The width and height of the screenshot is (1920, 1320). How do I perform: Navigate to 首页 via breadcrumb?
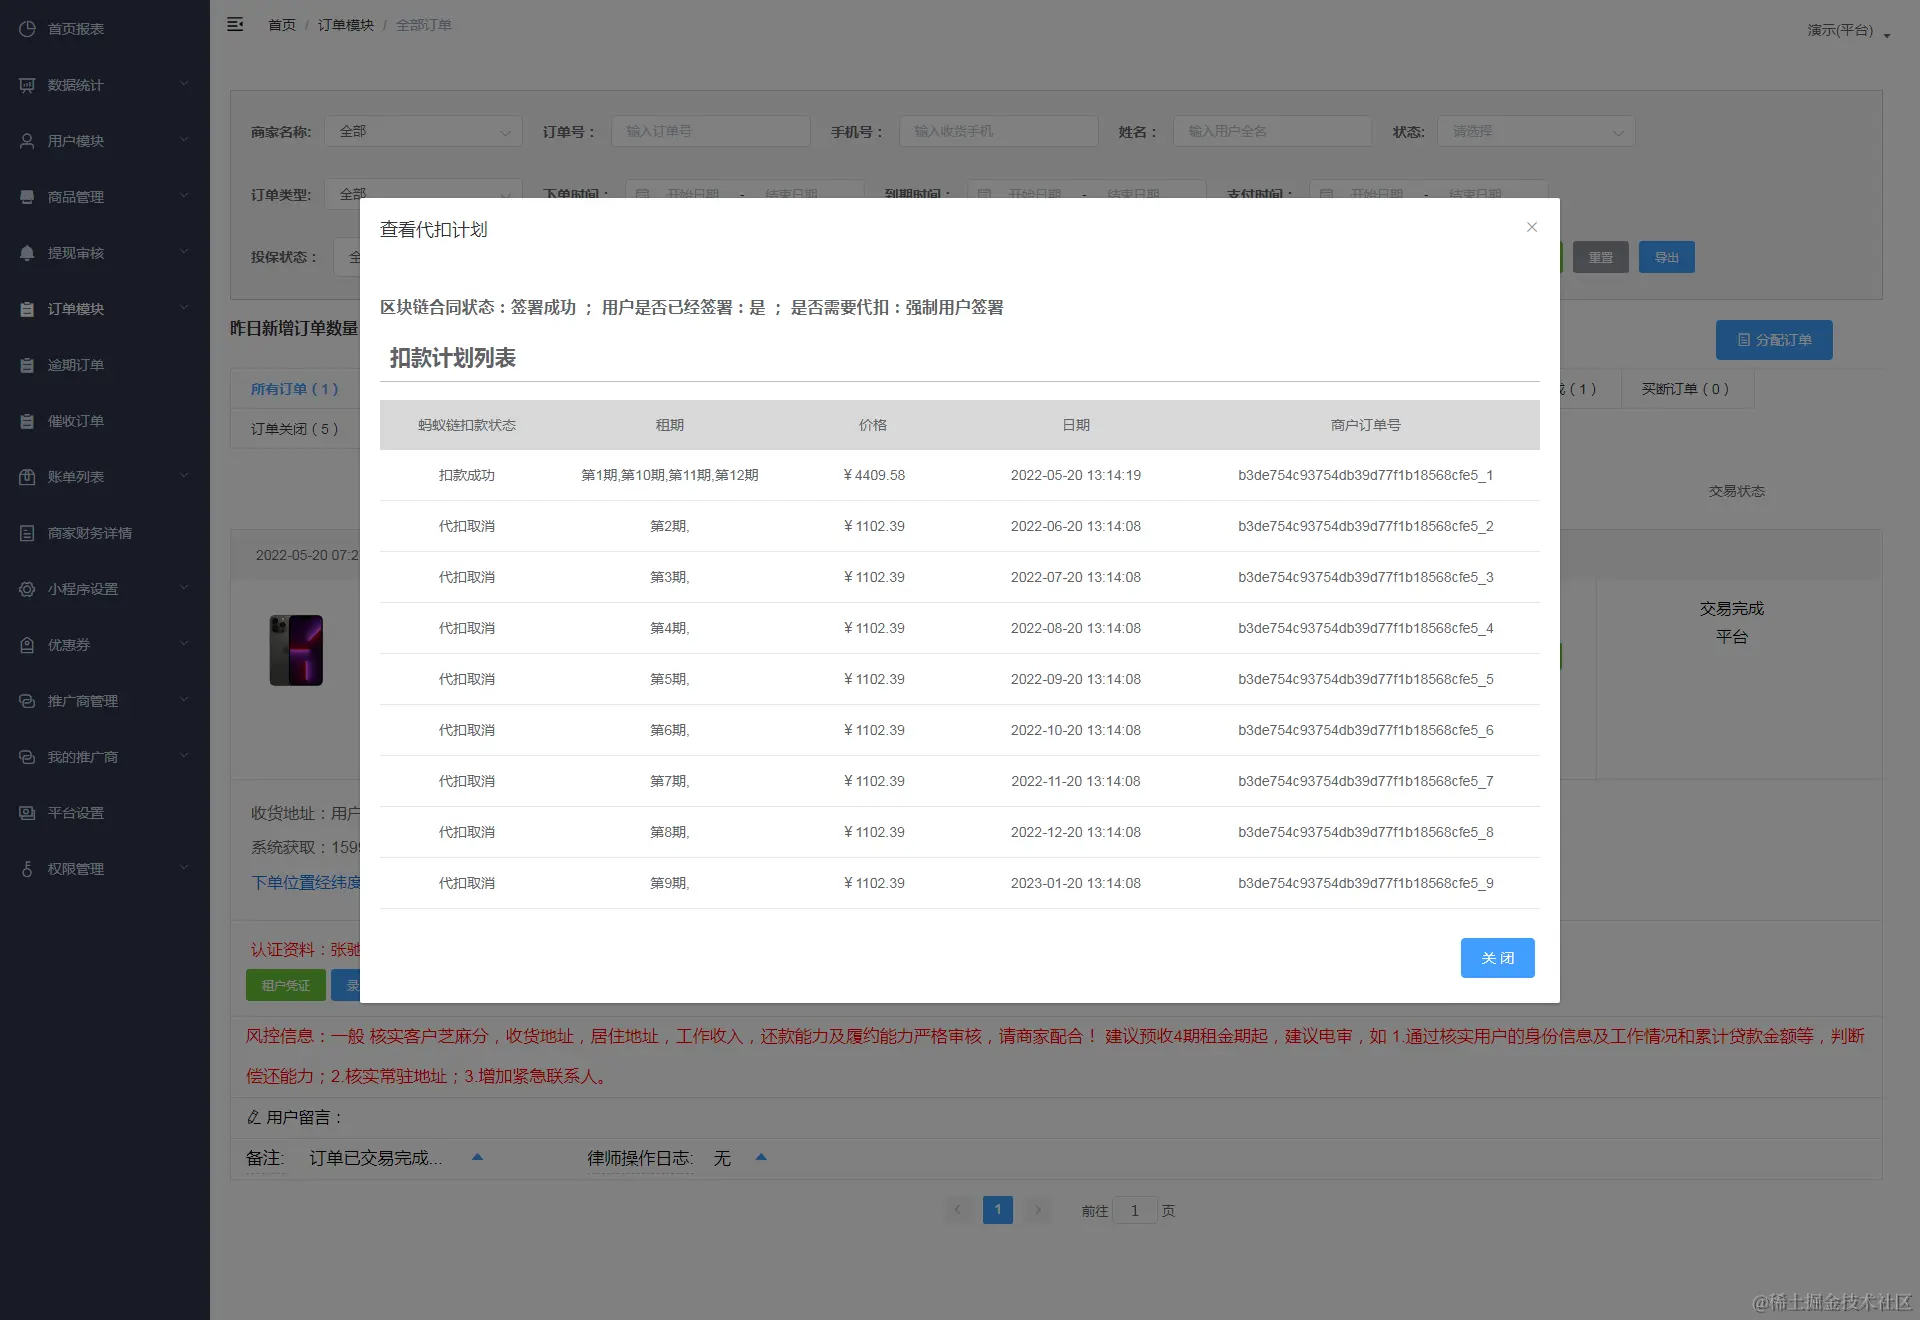tap(281, 24)
